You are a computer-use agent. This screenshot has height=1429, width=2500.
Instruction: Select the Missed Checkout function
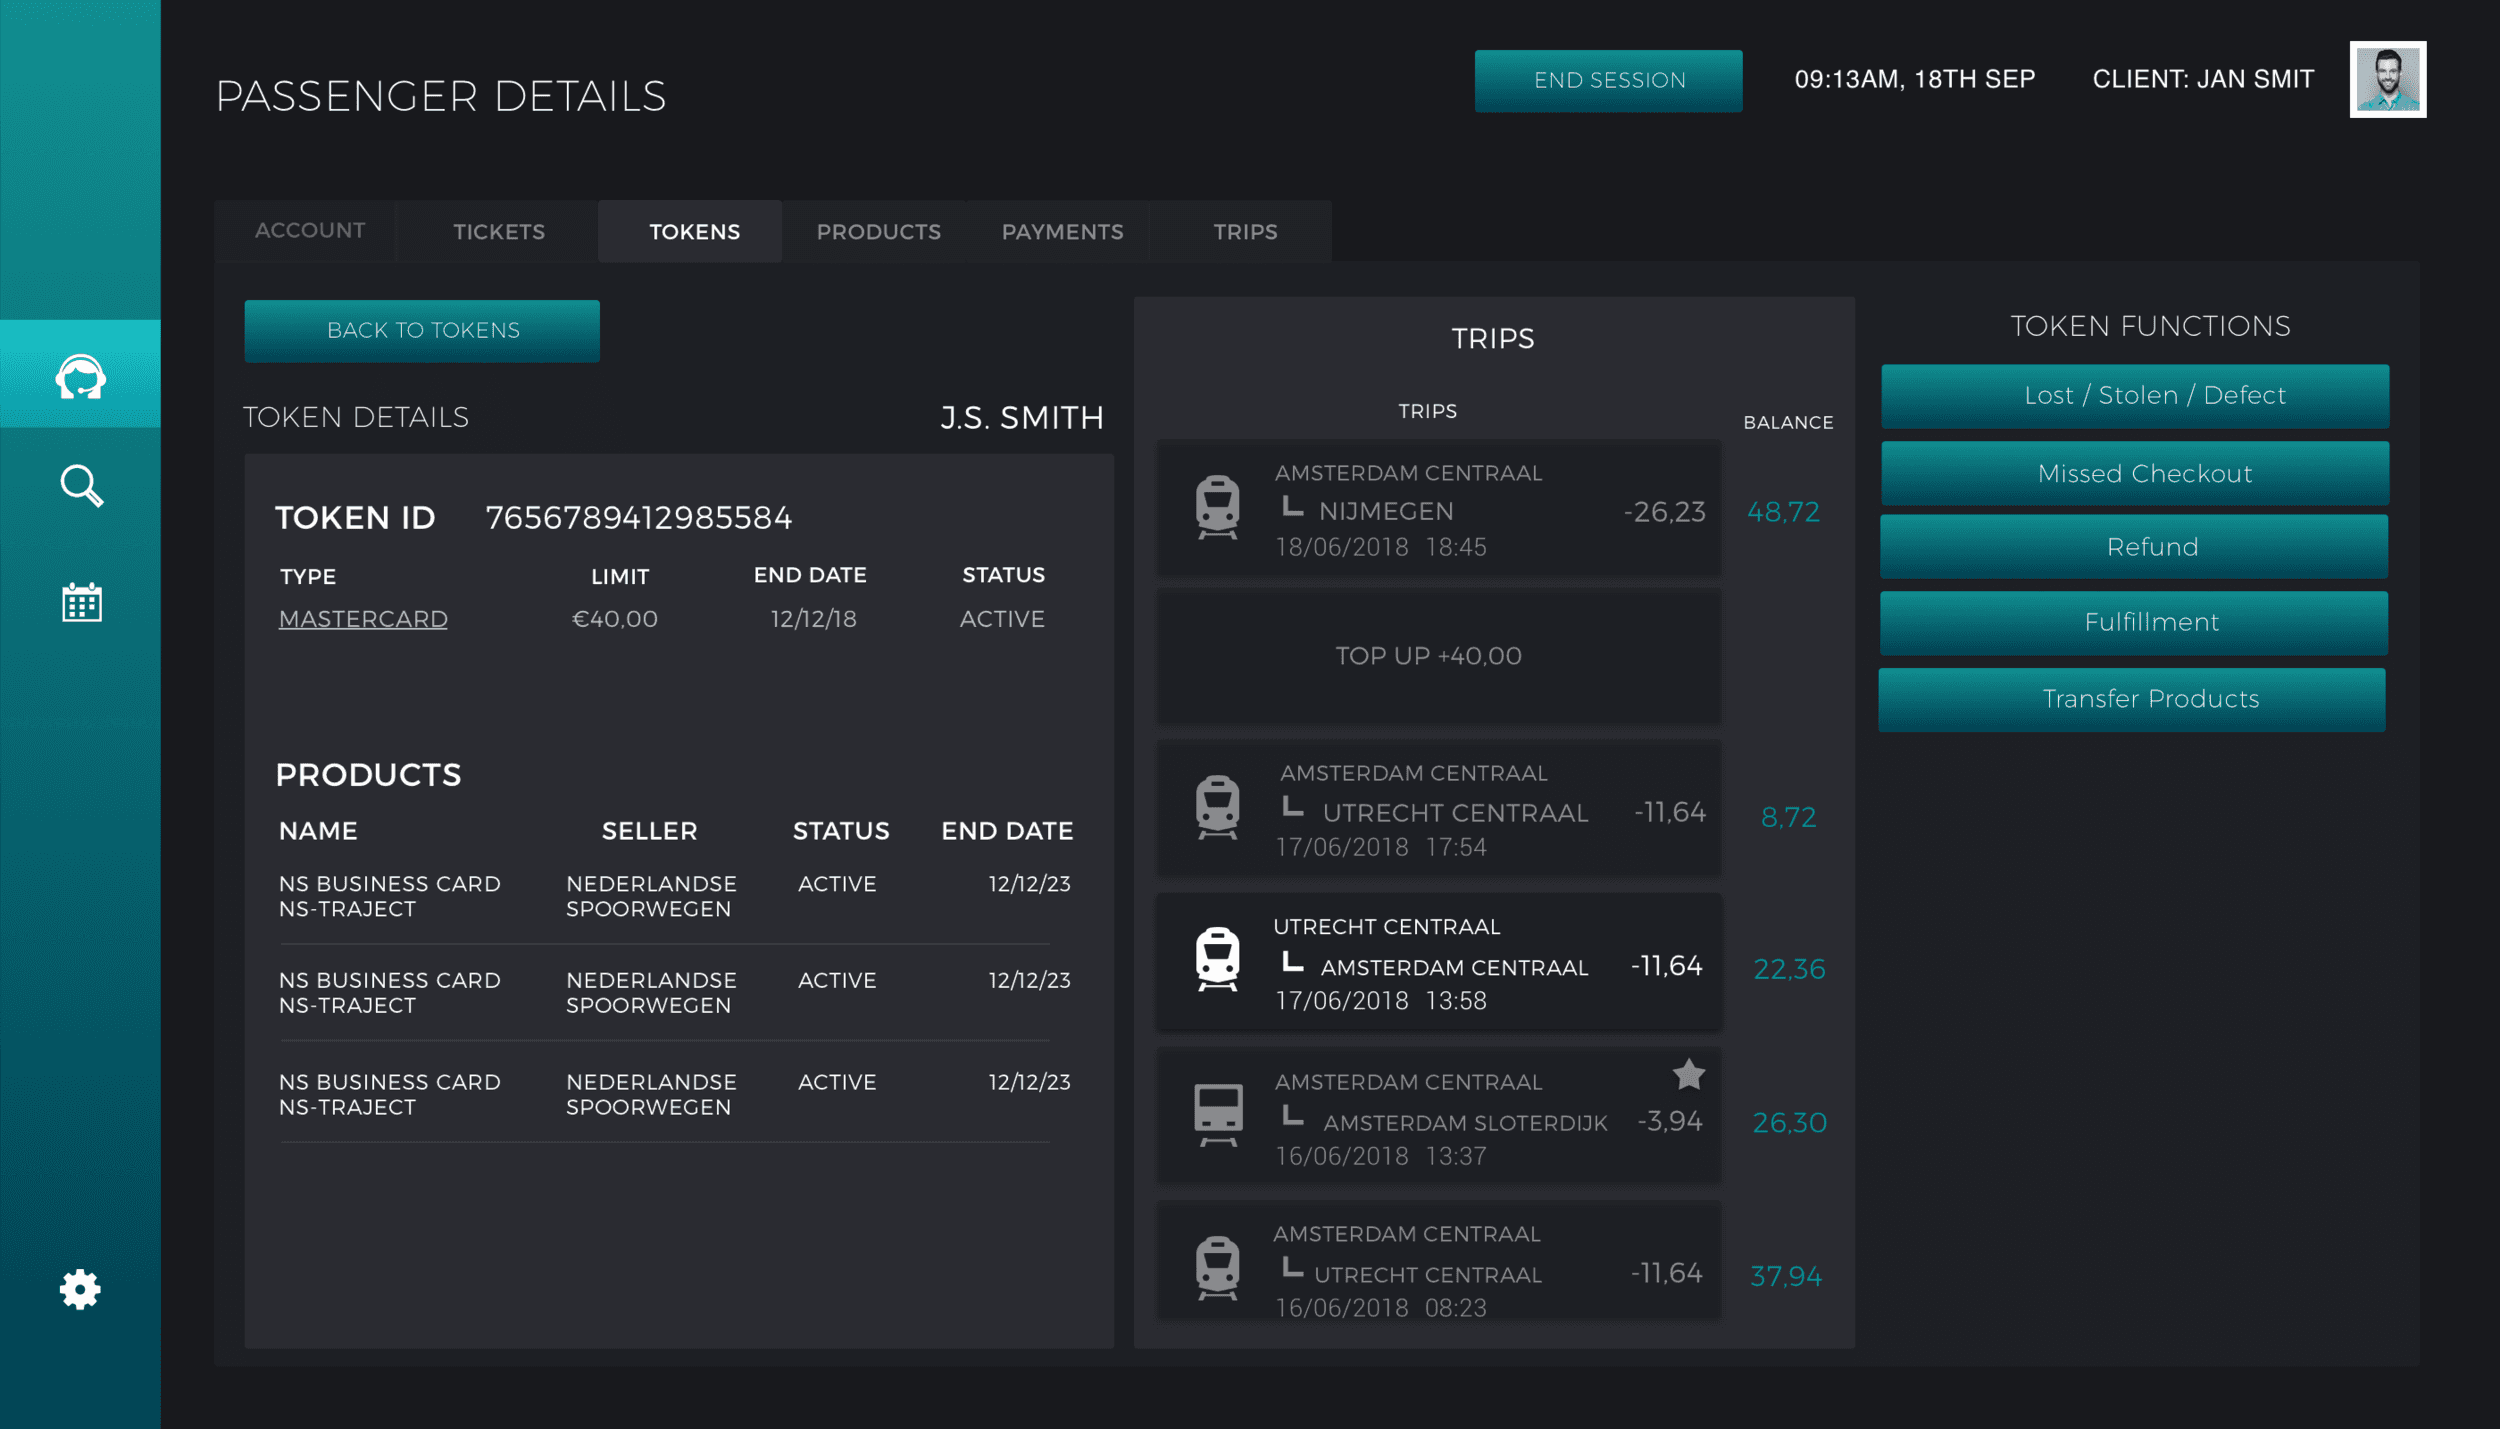[2135, 474]
